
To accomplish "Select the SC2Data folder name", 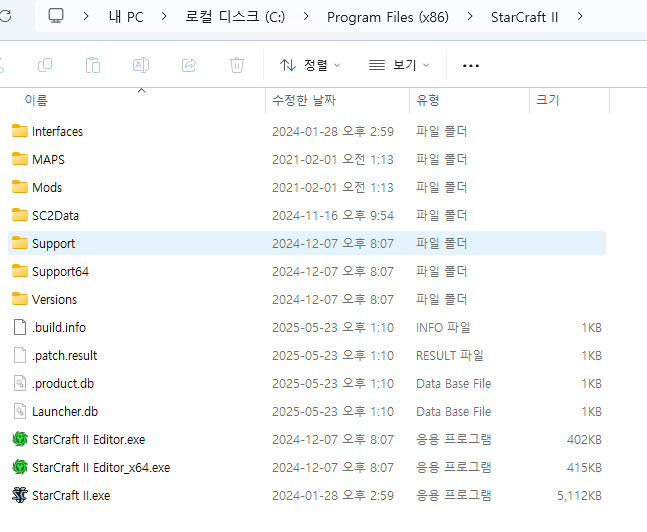I will [x=55, y=215].
